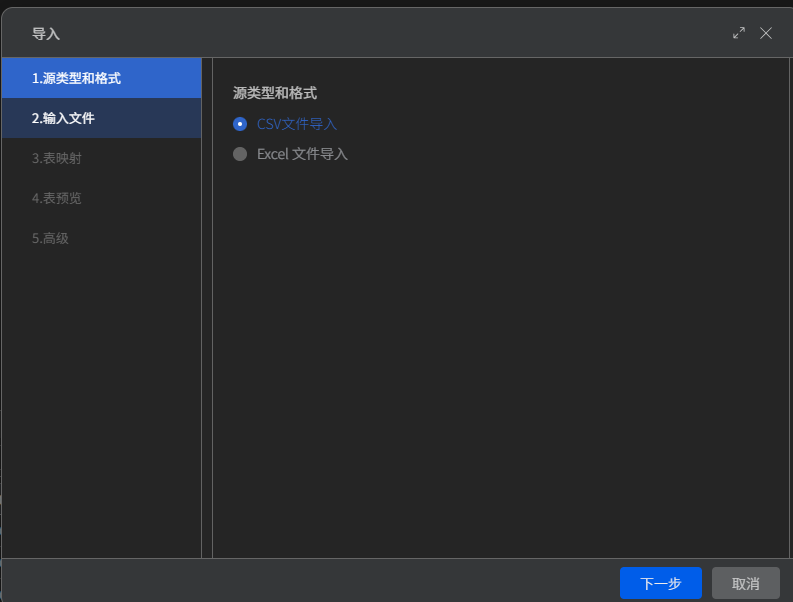Click empty sidebar area below 5.高级

102,405
